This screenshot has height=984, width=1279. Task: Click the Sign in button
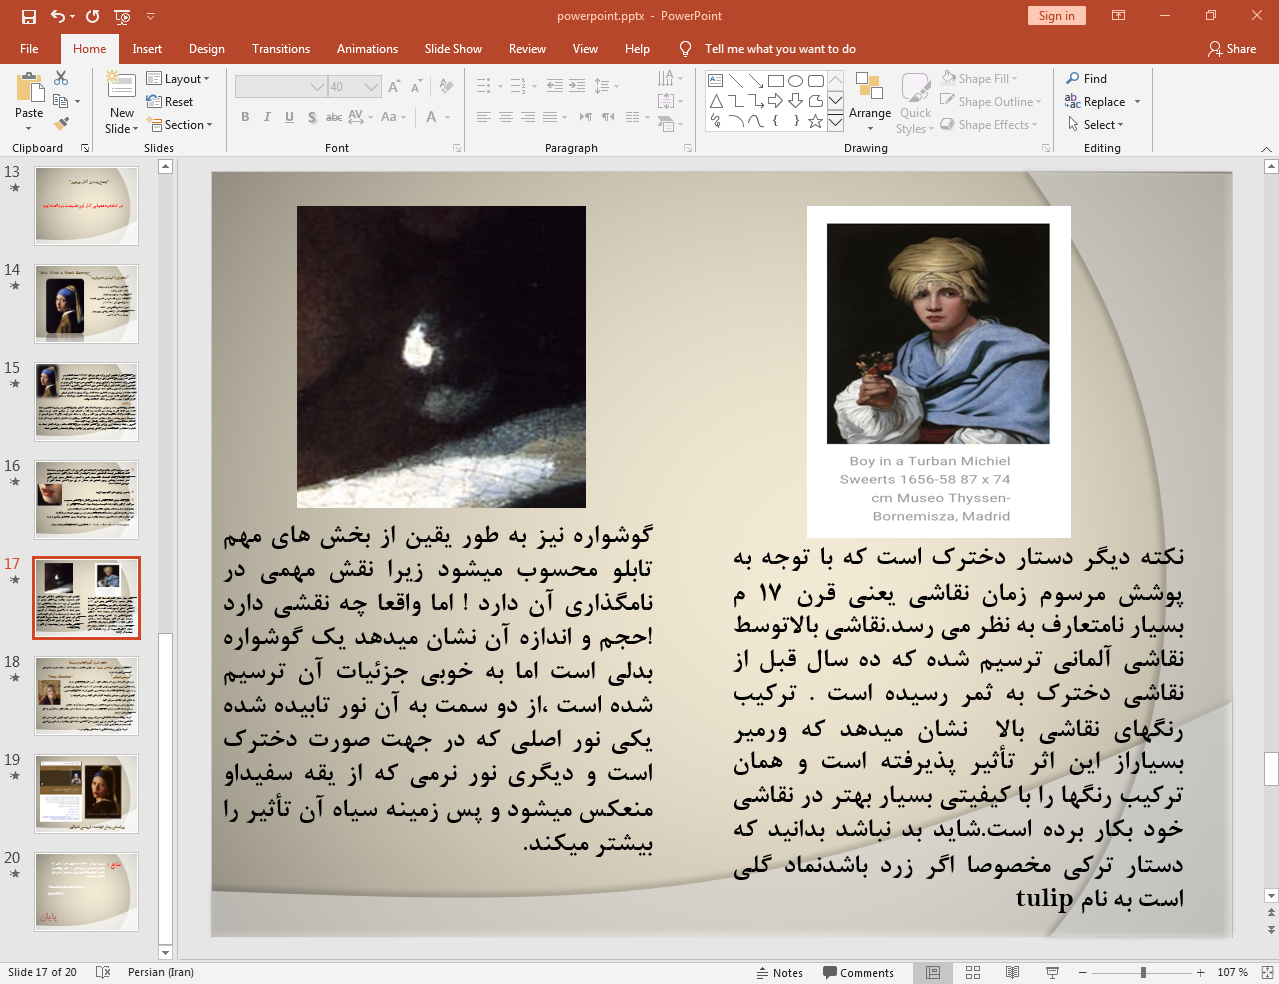click(x=1056, y=16)
